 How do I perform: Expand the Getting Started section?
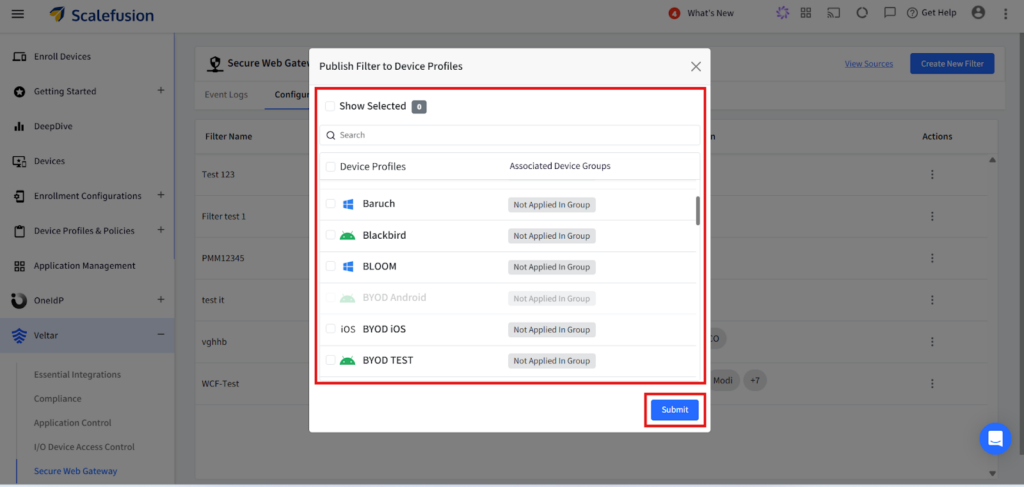pyautogui.click(x=161, y=91)
